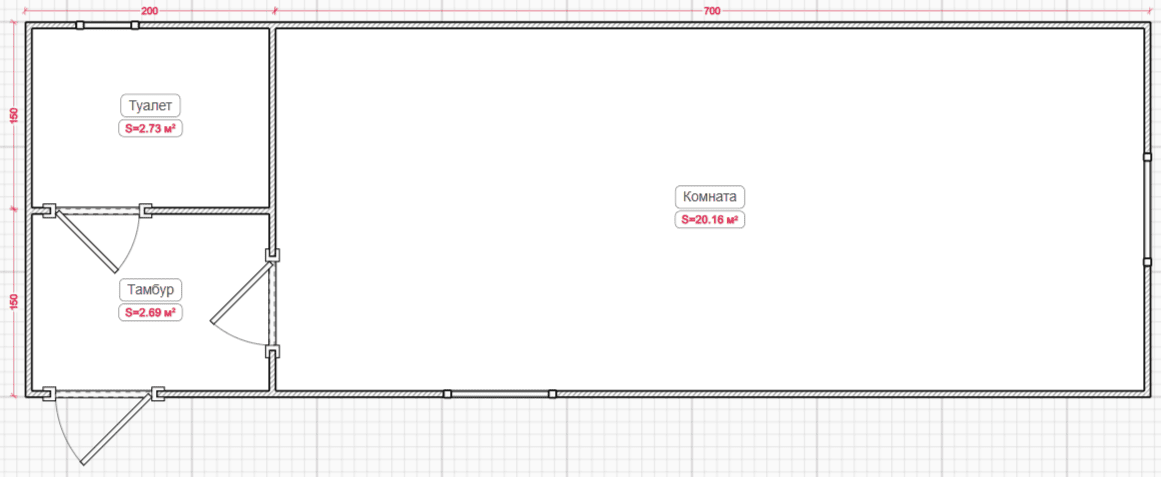The height and width of the screenshot is (477, 1161).
Task: Select the window in the Туалет top wall
Action: click(x=107, y=25)
